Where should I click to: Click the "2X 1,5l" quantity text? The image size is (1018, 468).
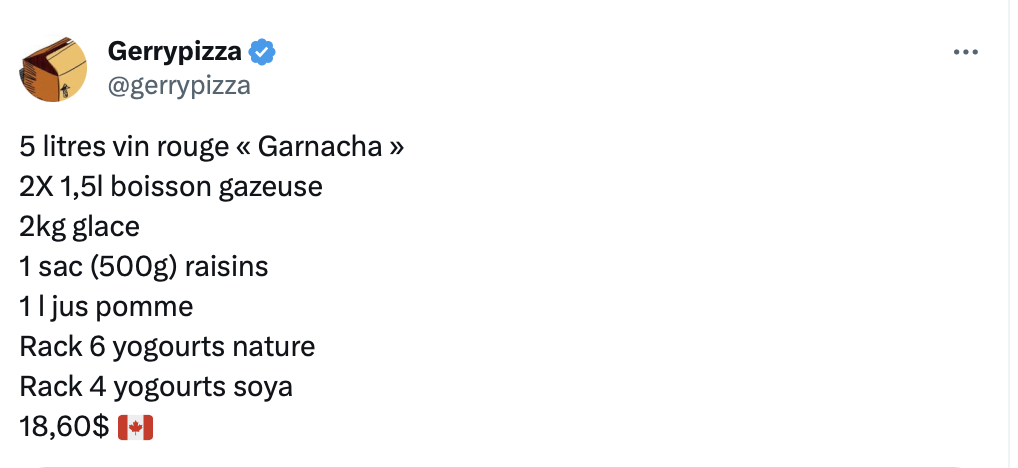click(x=62, y=188)
